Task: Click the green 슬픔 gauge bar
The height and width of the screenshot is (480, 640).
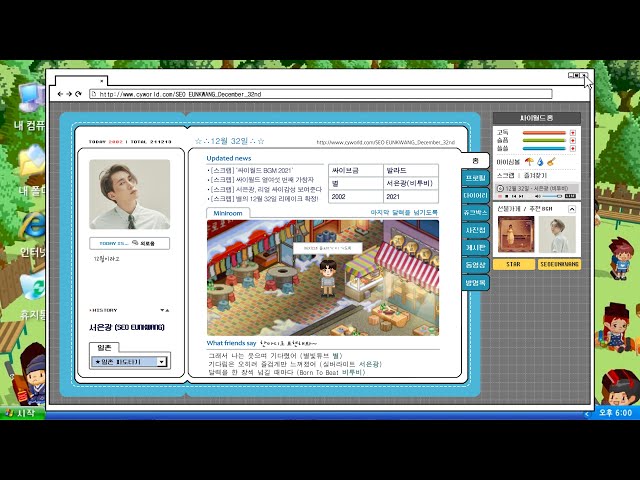Action: (x=544, y=140)
